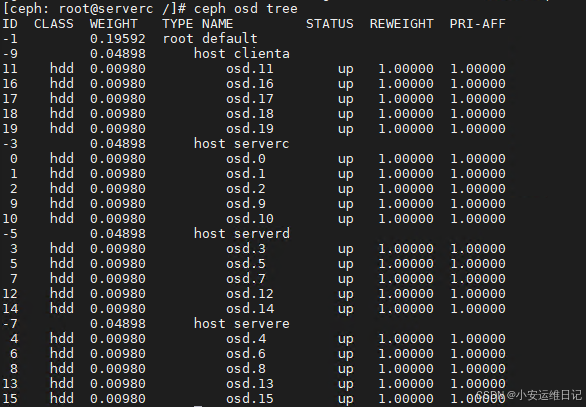Select the osd.9 name

click(x=246, y=204)
